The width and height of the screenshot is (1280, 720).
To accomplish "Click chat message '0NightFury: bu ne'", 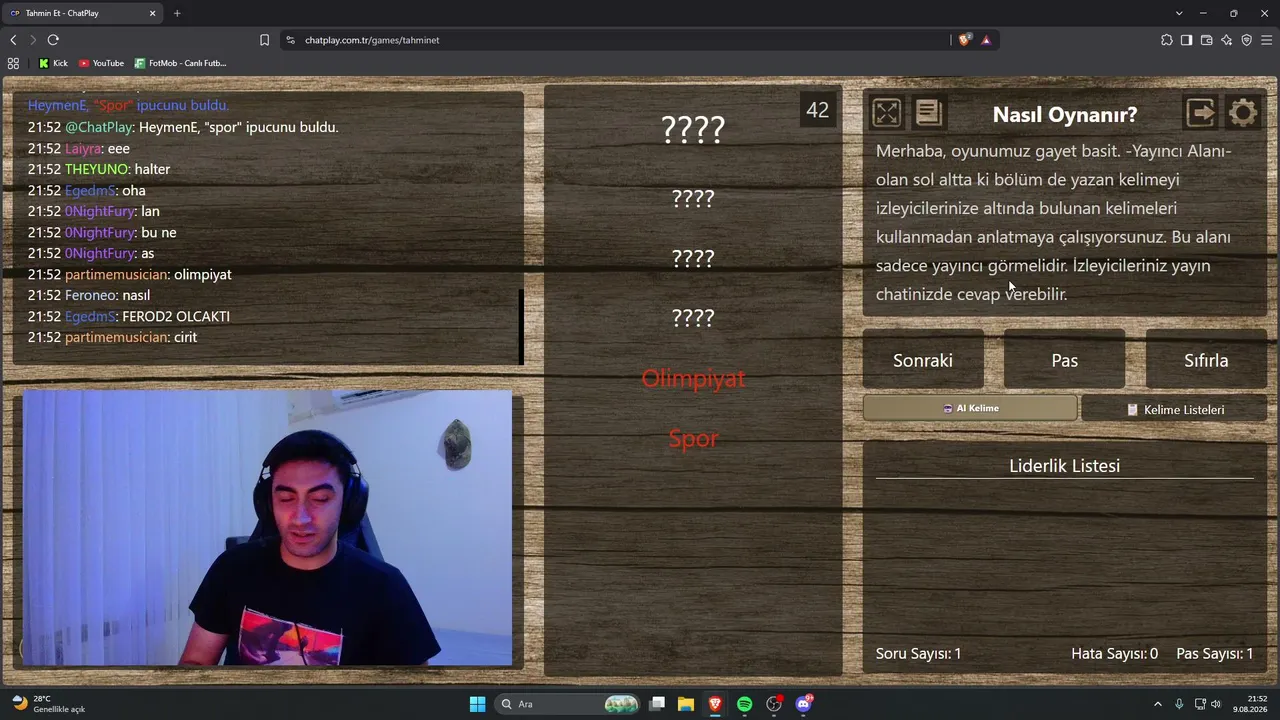I will click(101, 232).
